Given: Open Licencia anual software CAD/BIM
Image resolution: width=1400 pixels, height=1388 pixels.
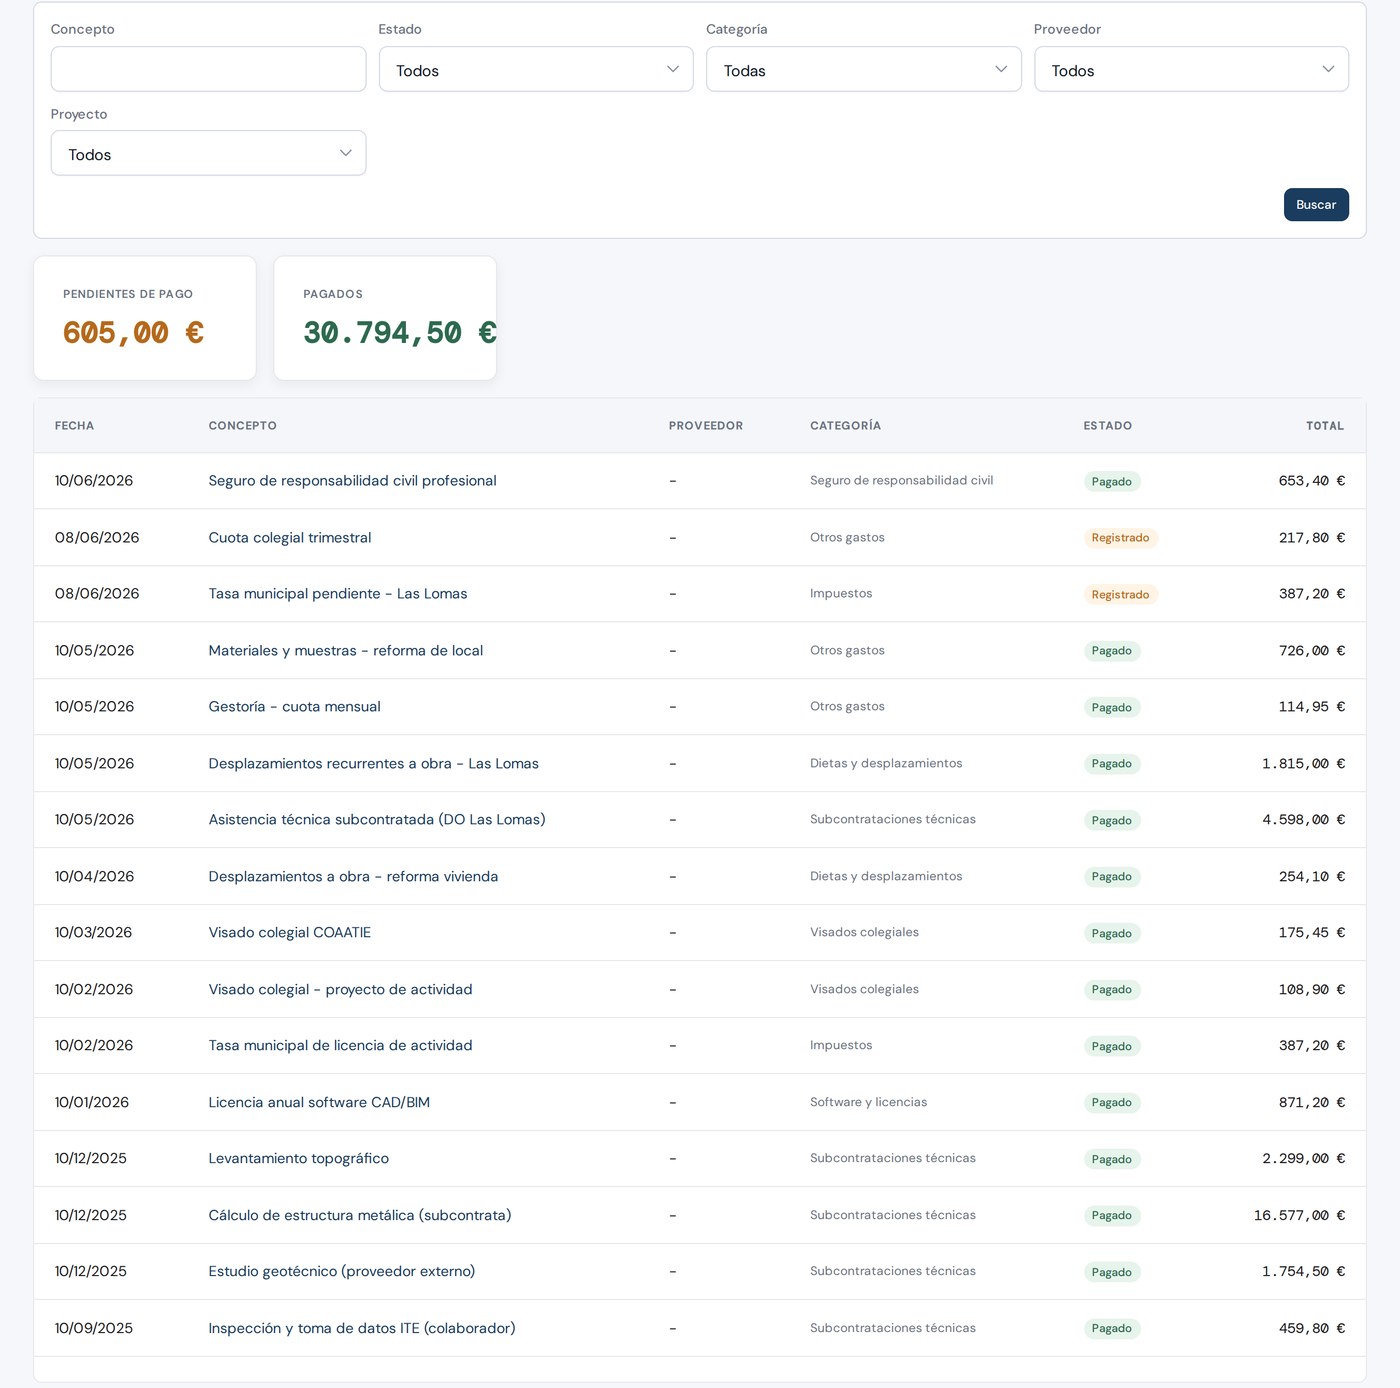Looking at the screenshot, I should click(x=319, y=1103).
